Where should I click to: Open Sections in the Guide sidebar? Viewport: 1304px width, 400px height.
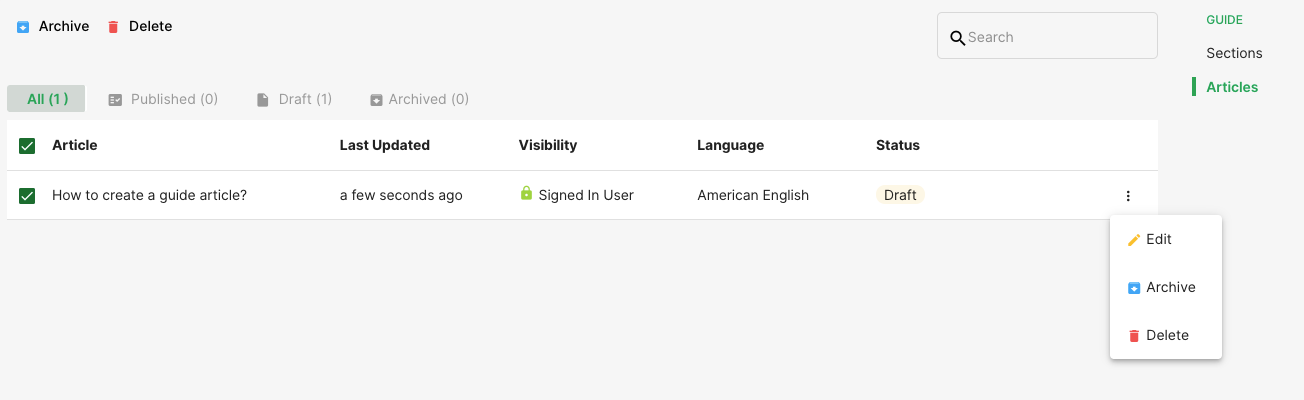pos(1234,53)
